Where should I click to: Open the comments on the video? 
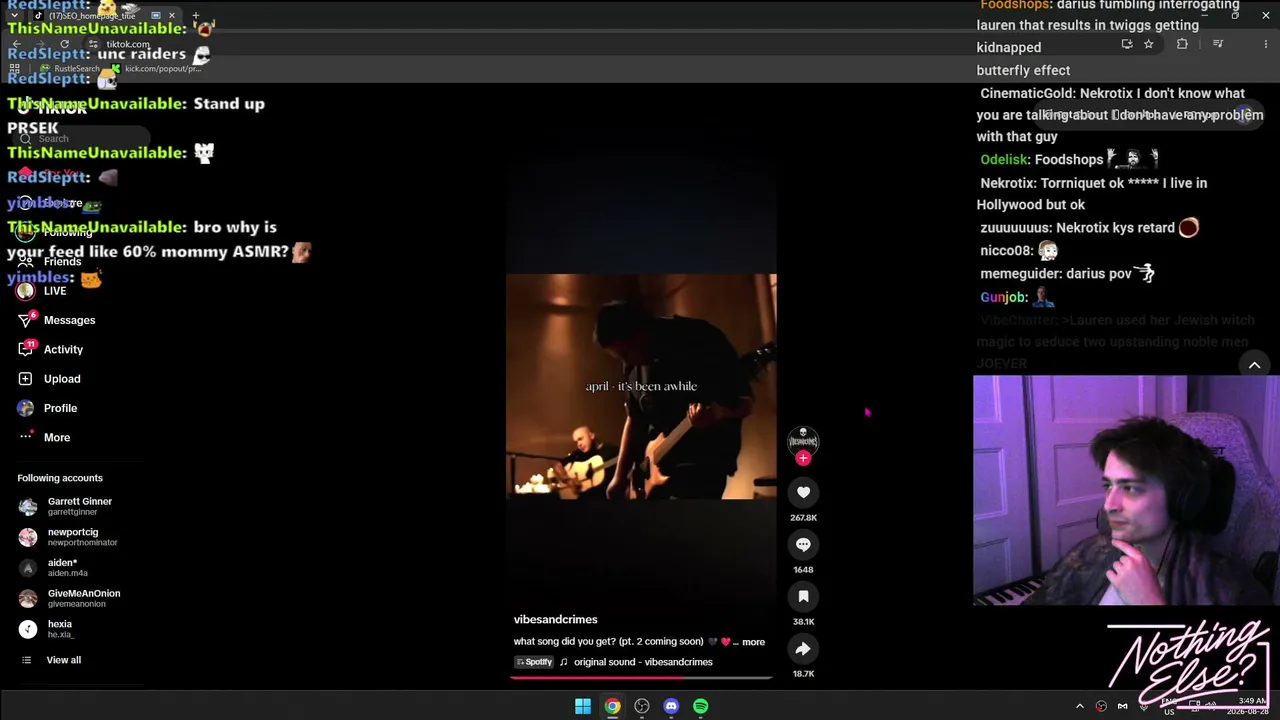pyautogui.click(x=803, y=544)
